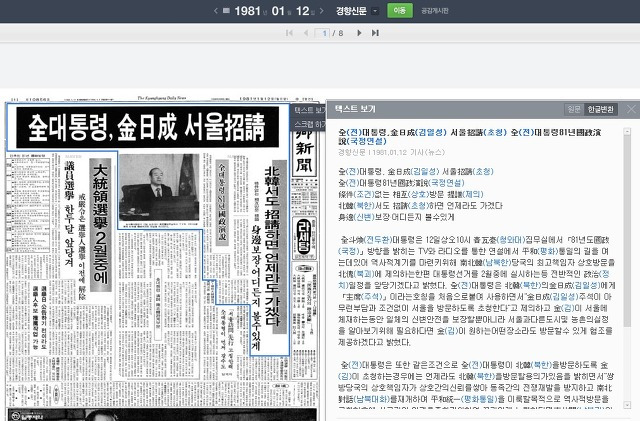The width and height of the screenshot is (640, 421).
Task: Click the 全대통령, 金日成 서울招請 headline on the page
Action: pyautogui.click(x=147, y=127)
